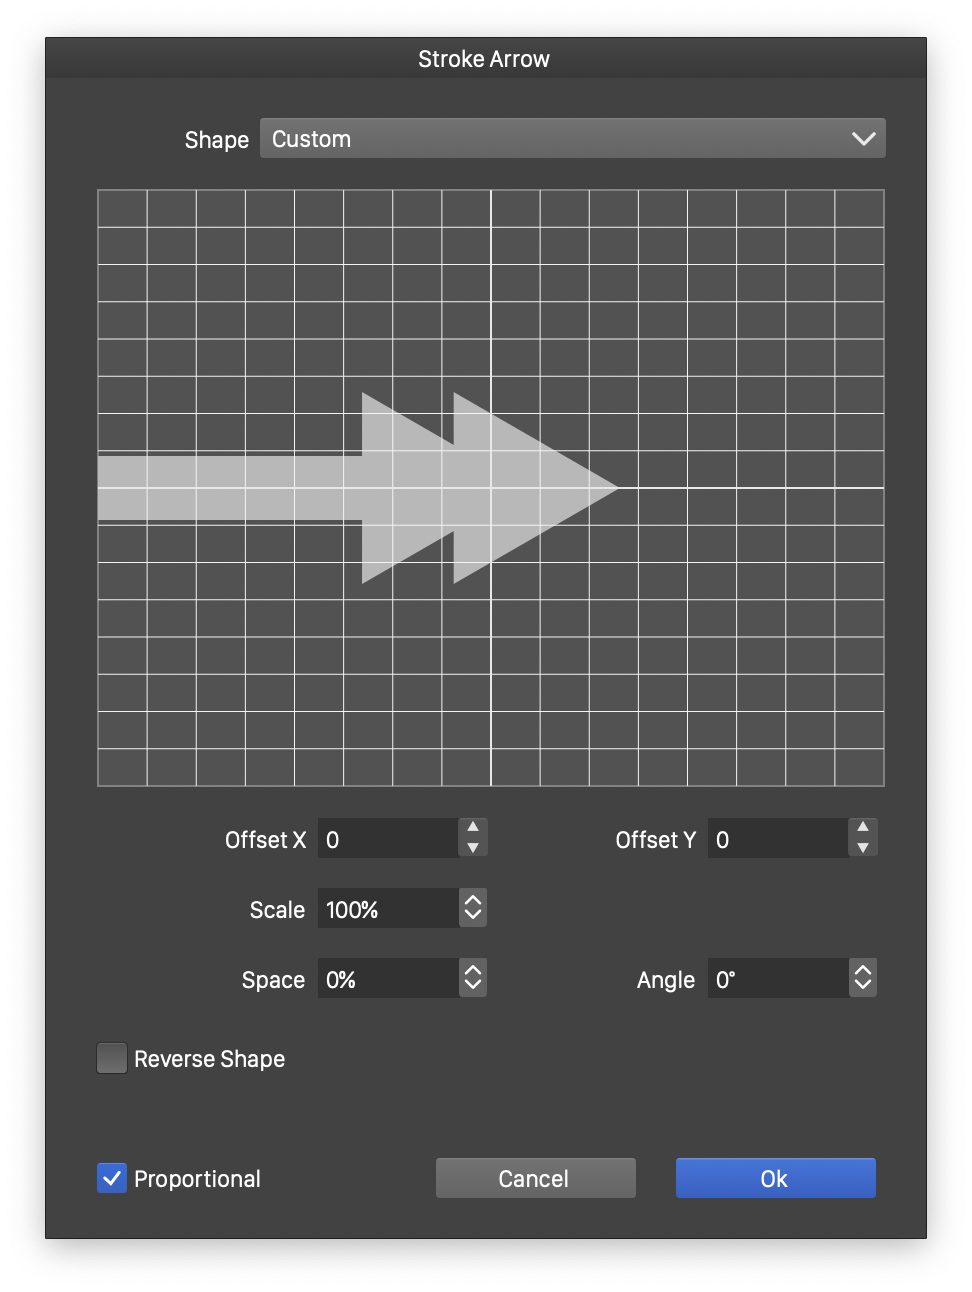Decrease Offset X with the down arrow
The image size is (972, 1292).
coord(473,848)
